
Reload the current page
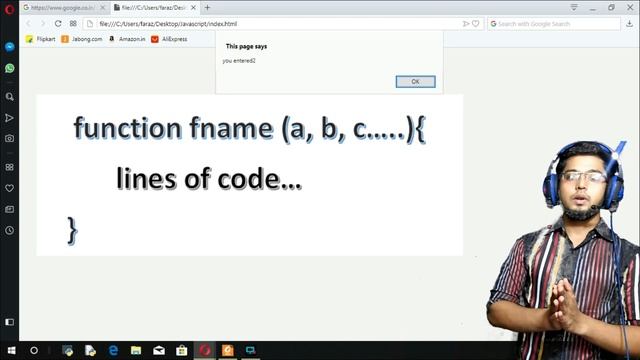58,24
